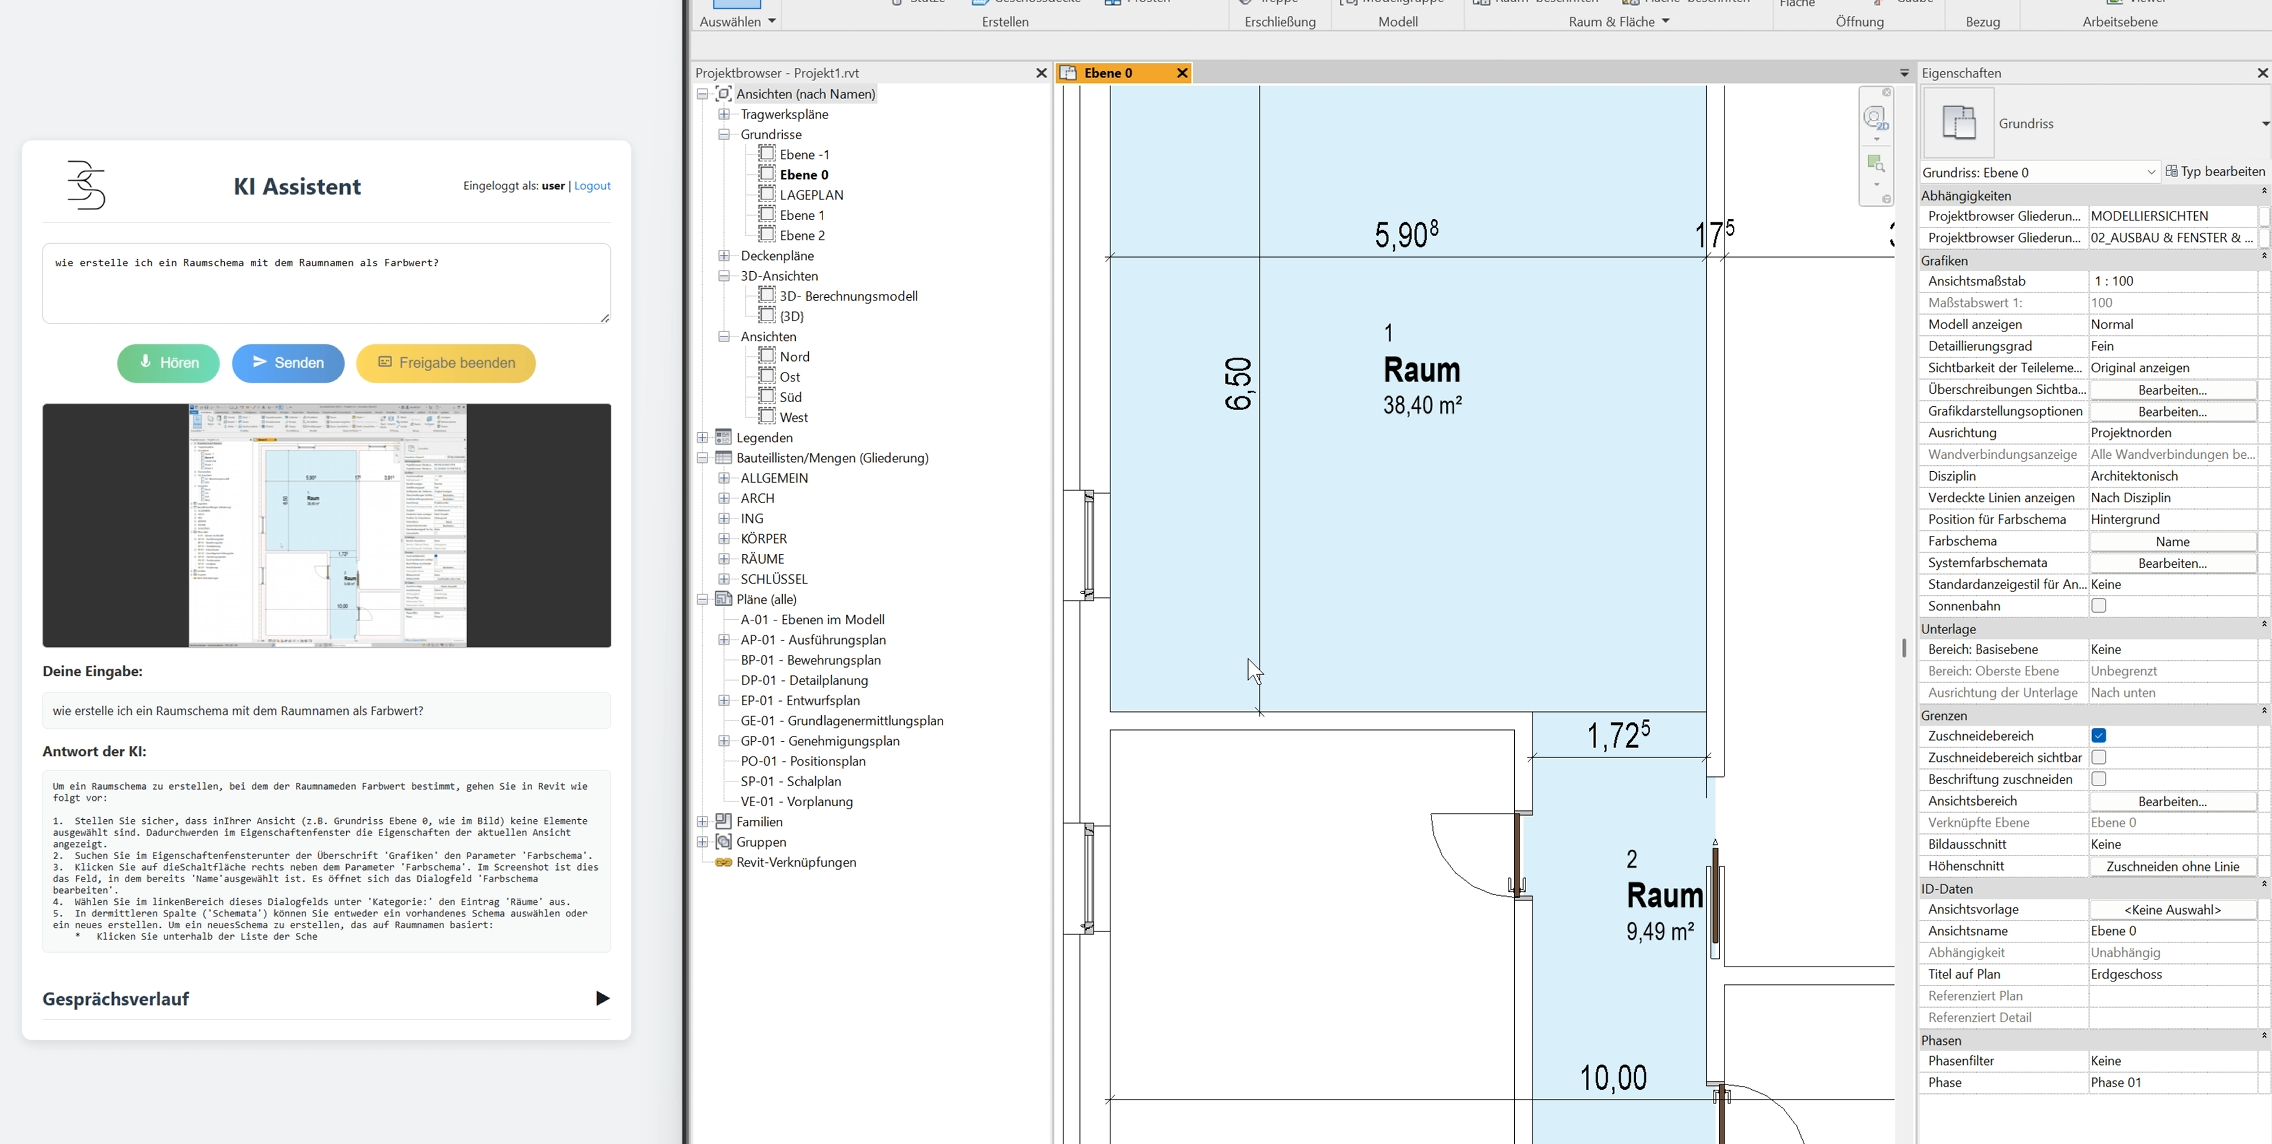Expand the Familien node
The image size is (2272, 1144).
click(703, 822)
